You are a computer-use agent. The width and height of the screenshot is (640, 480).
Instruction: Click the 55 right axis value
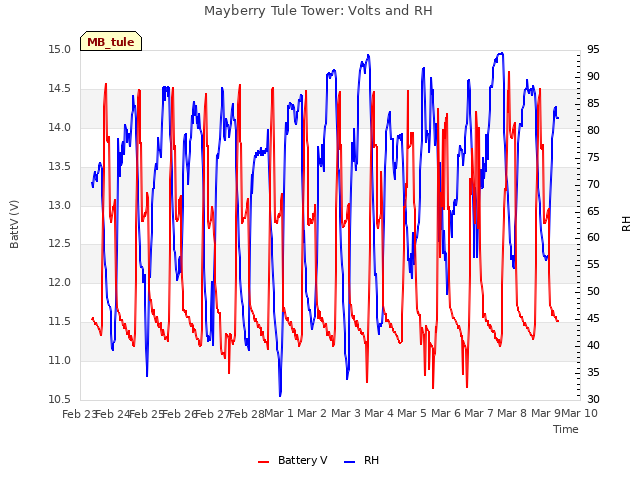tap(593, 264)
